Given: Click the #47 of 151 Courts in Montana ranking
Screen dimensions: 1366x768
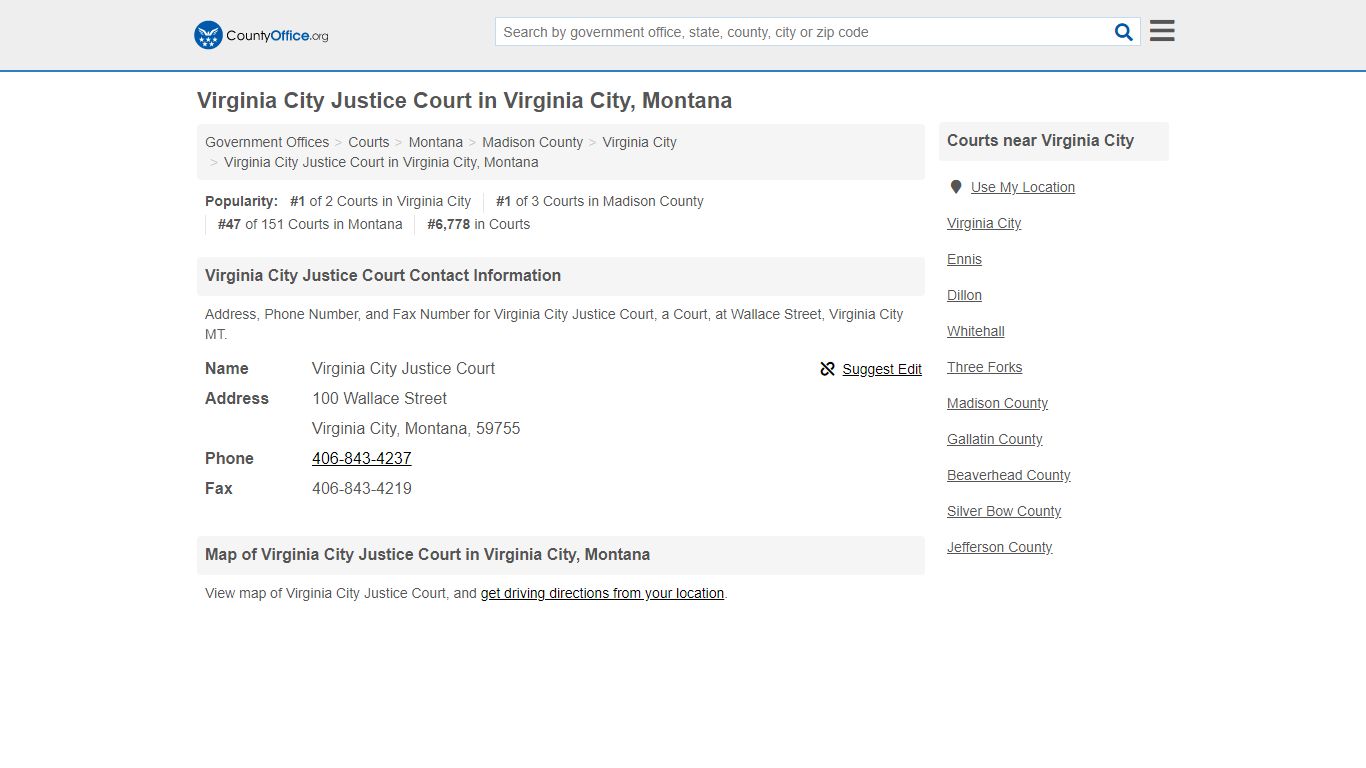Looking at the screenshot, I should [x=310, y=224].
